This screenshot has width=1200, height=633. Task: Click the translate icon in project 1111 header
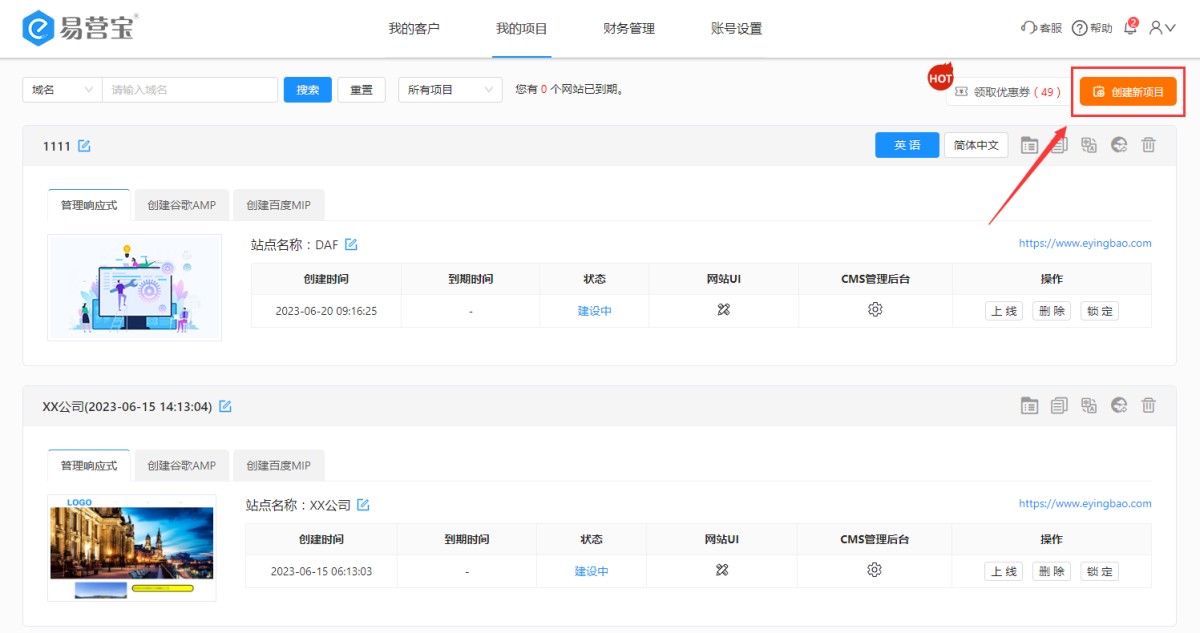tap(1089, 145)
